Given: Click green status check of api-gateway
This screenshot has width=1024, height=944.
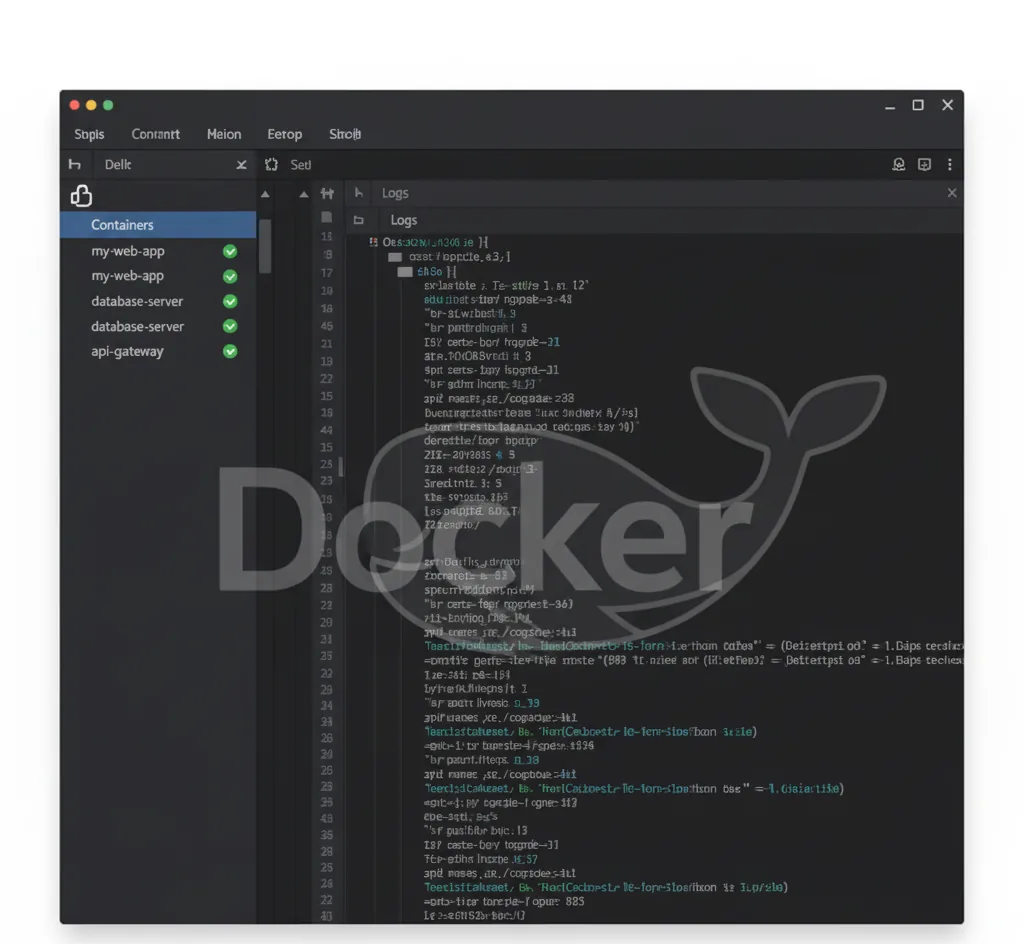Looking at the screenshot, I should click(x=230, y=351).
